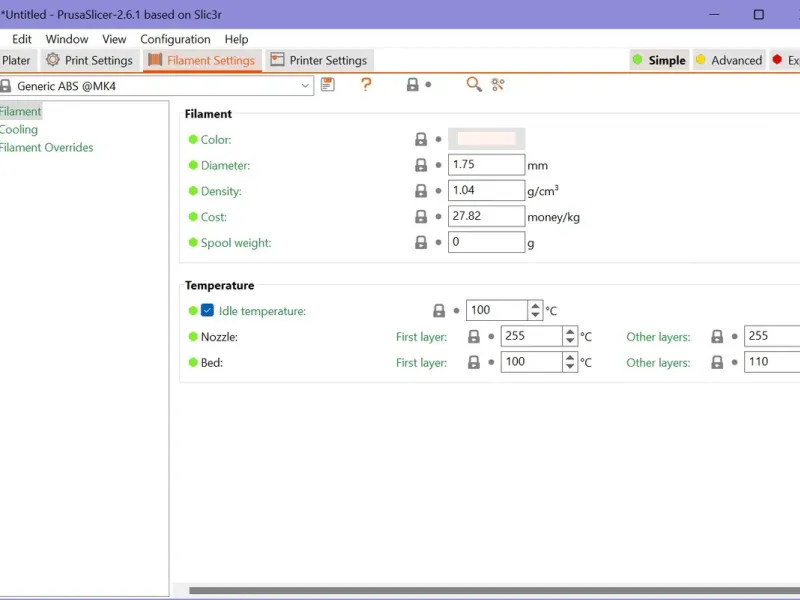Click Bed other layers temperature field
Viewport: 800px width, 600px height.
point(771,362)
